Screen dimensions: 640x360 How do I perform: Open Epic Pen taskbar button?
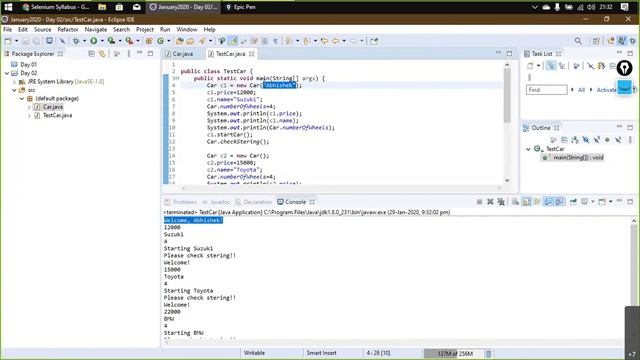coord(241,7)
